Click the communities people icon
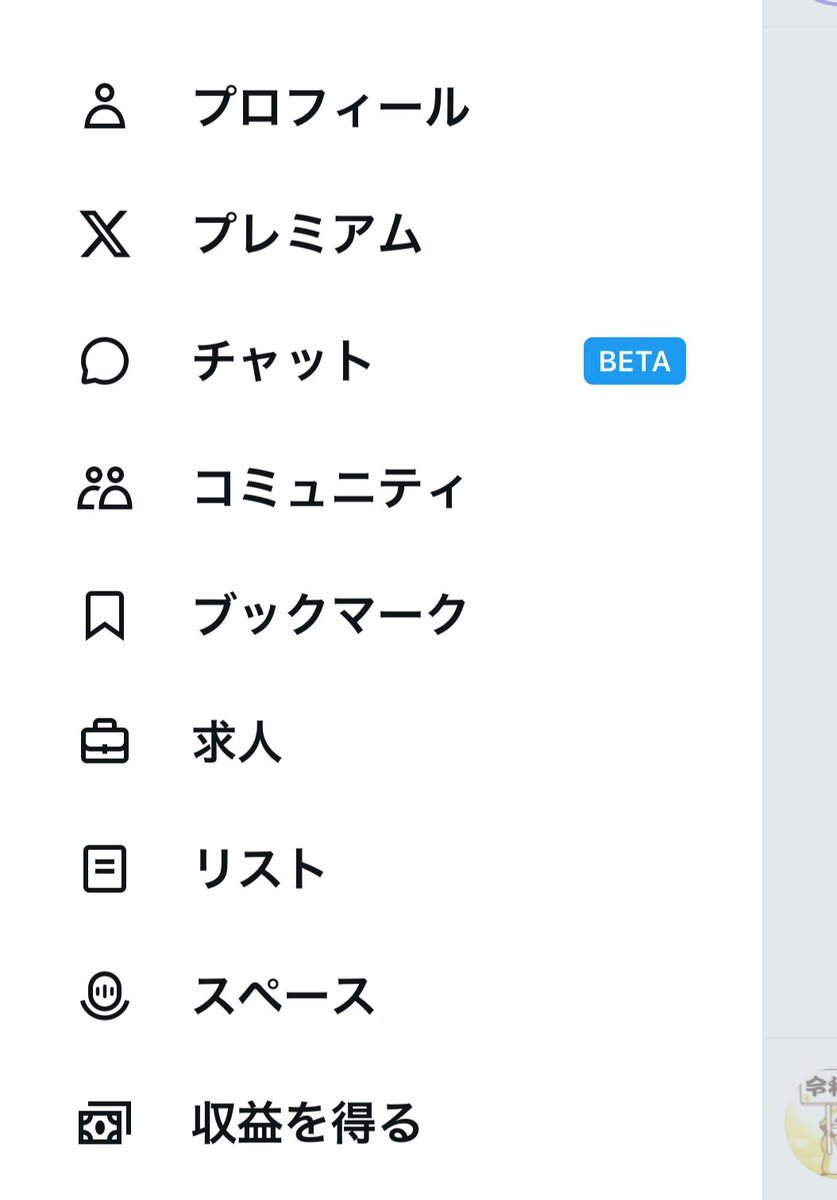This screenshot has width=837, height=1200. coord(104,488)
